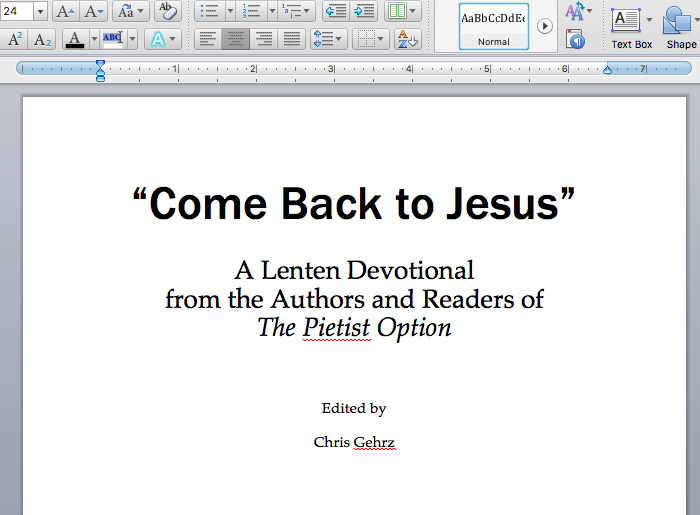This screenshot has height=515, width=700.
Task: Toggle align text left
Action: tap(208, 40)
